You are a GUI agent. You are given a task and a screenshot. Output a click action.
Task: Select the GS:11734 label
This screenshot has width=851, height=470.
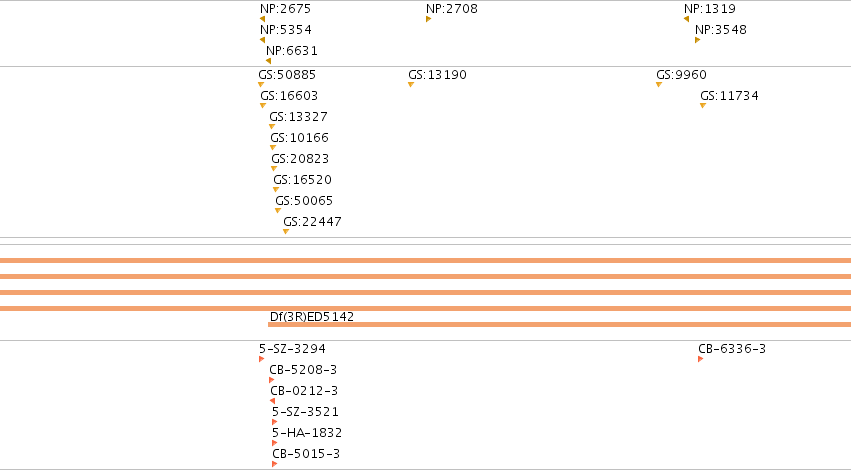729,96
